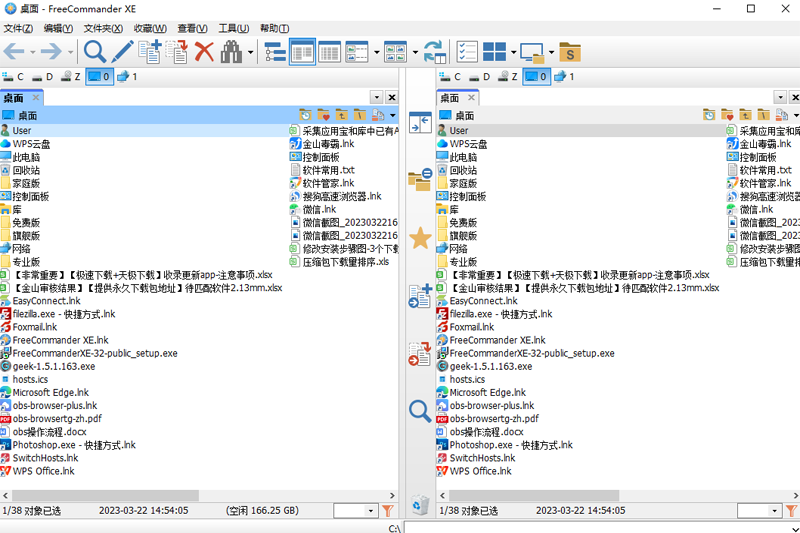800x533 pixels.
Task: Click the pencil edit icon in toolbar
Action: pos(122,52)
